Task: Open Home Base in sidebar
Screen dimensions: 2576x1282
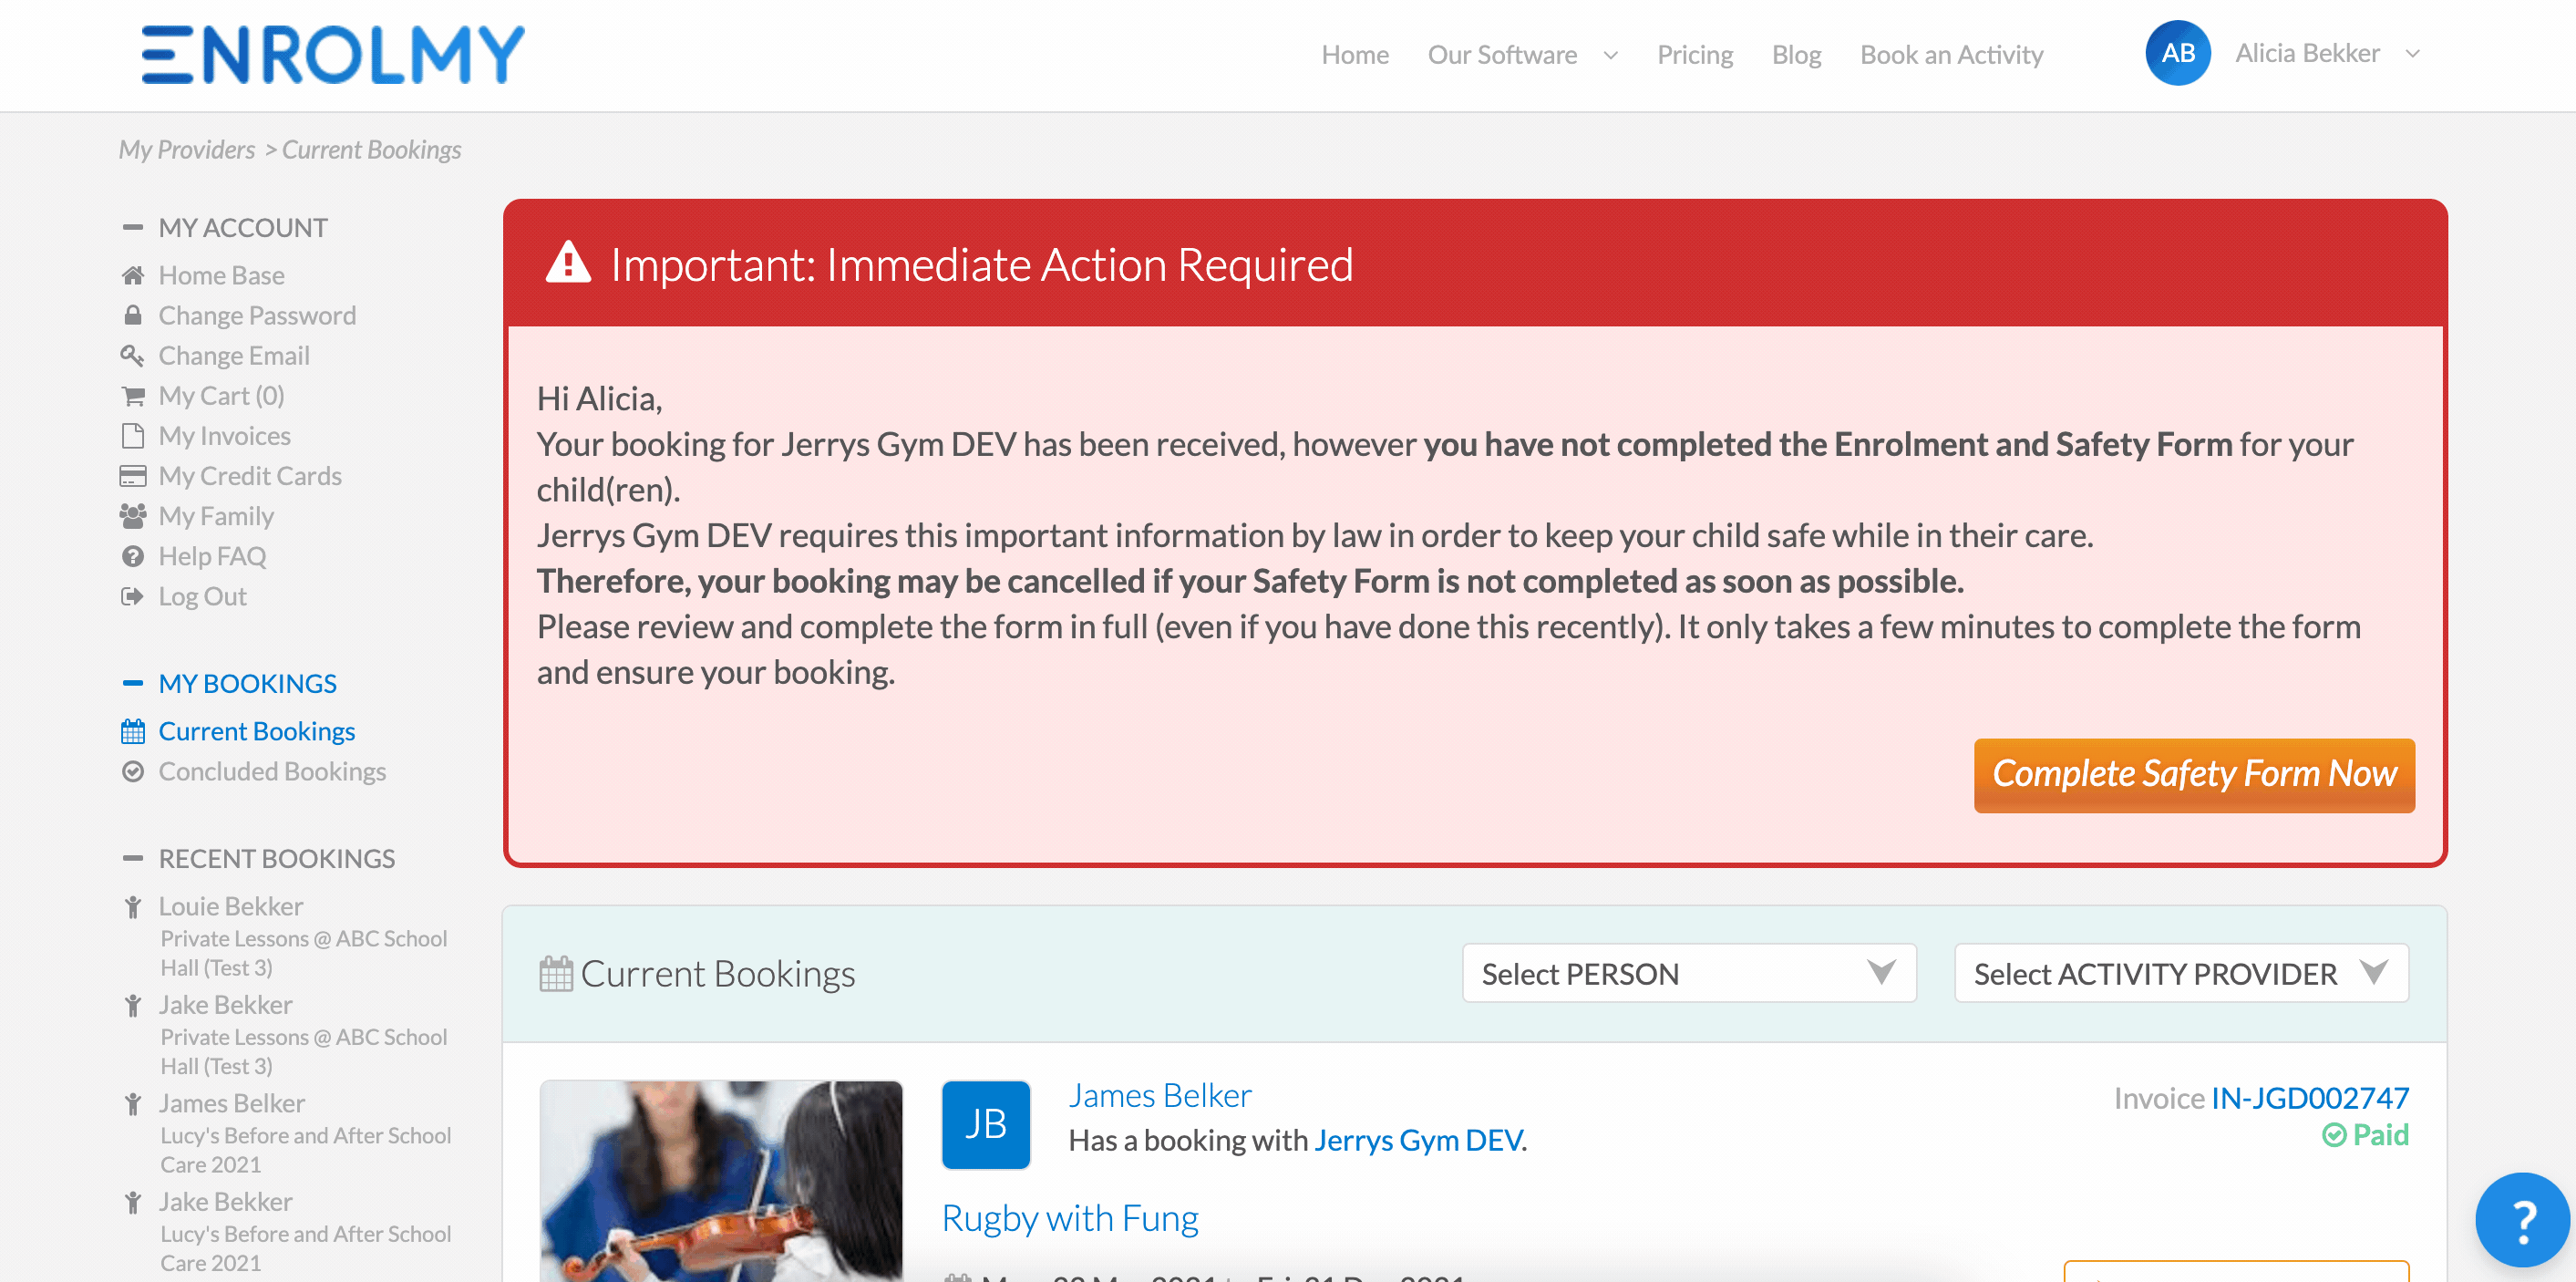Action: point(221,275)
